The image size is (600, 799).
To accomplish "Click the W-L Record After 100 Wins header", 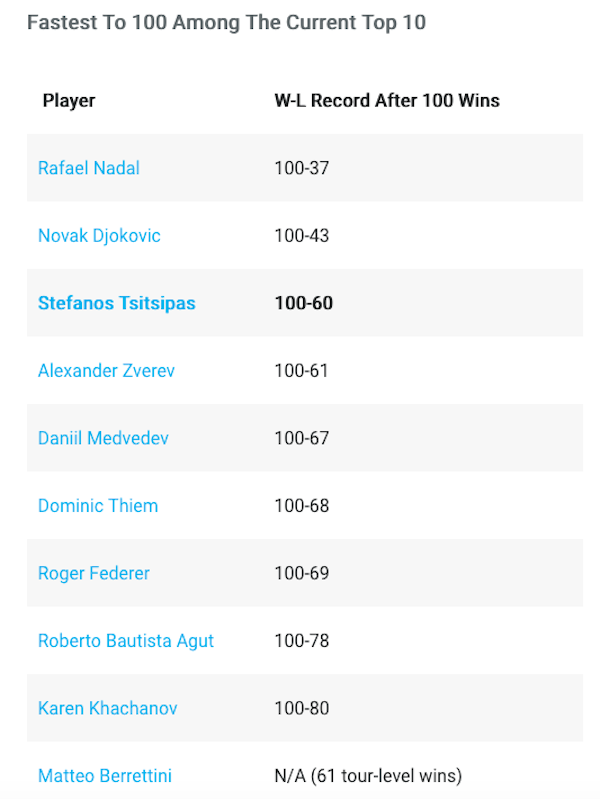I will [x=387, y=101].
